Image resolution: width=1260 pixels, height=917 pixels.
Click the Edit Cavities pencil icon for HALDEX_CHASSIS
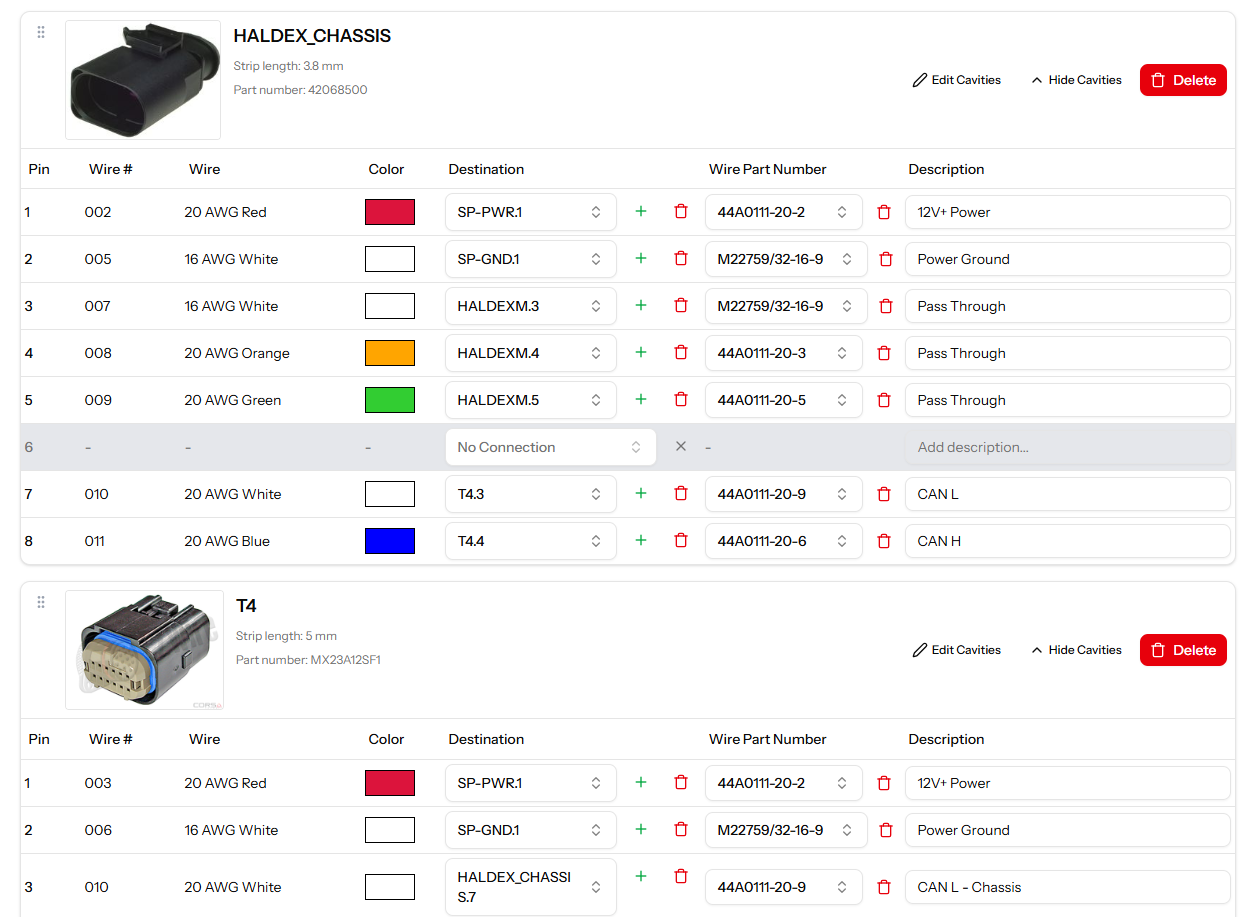921,79
